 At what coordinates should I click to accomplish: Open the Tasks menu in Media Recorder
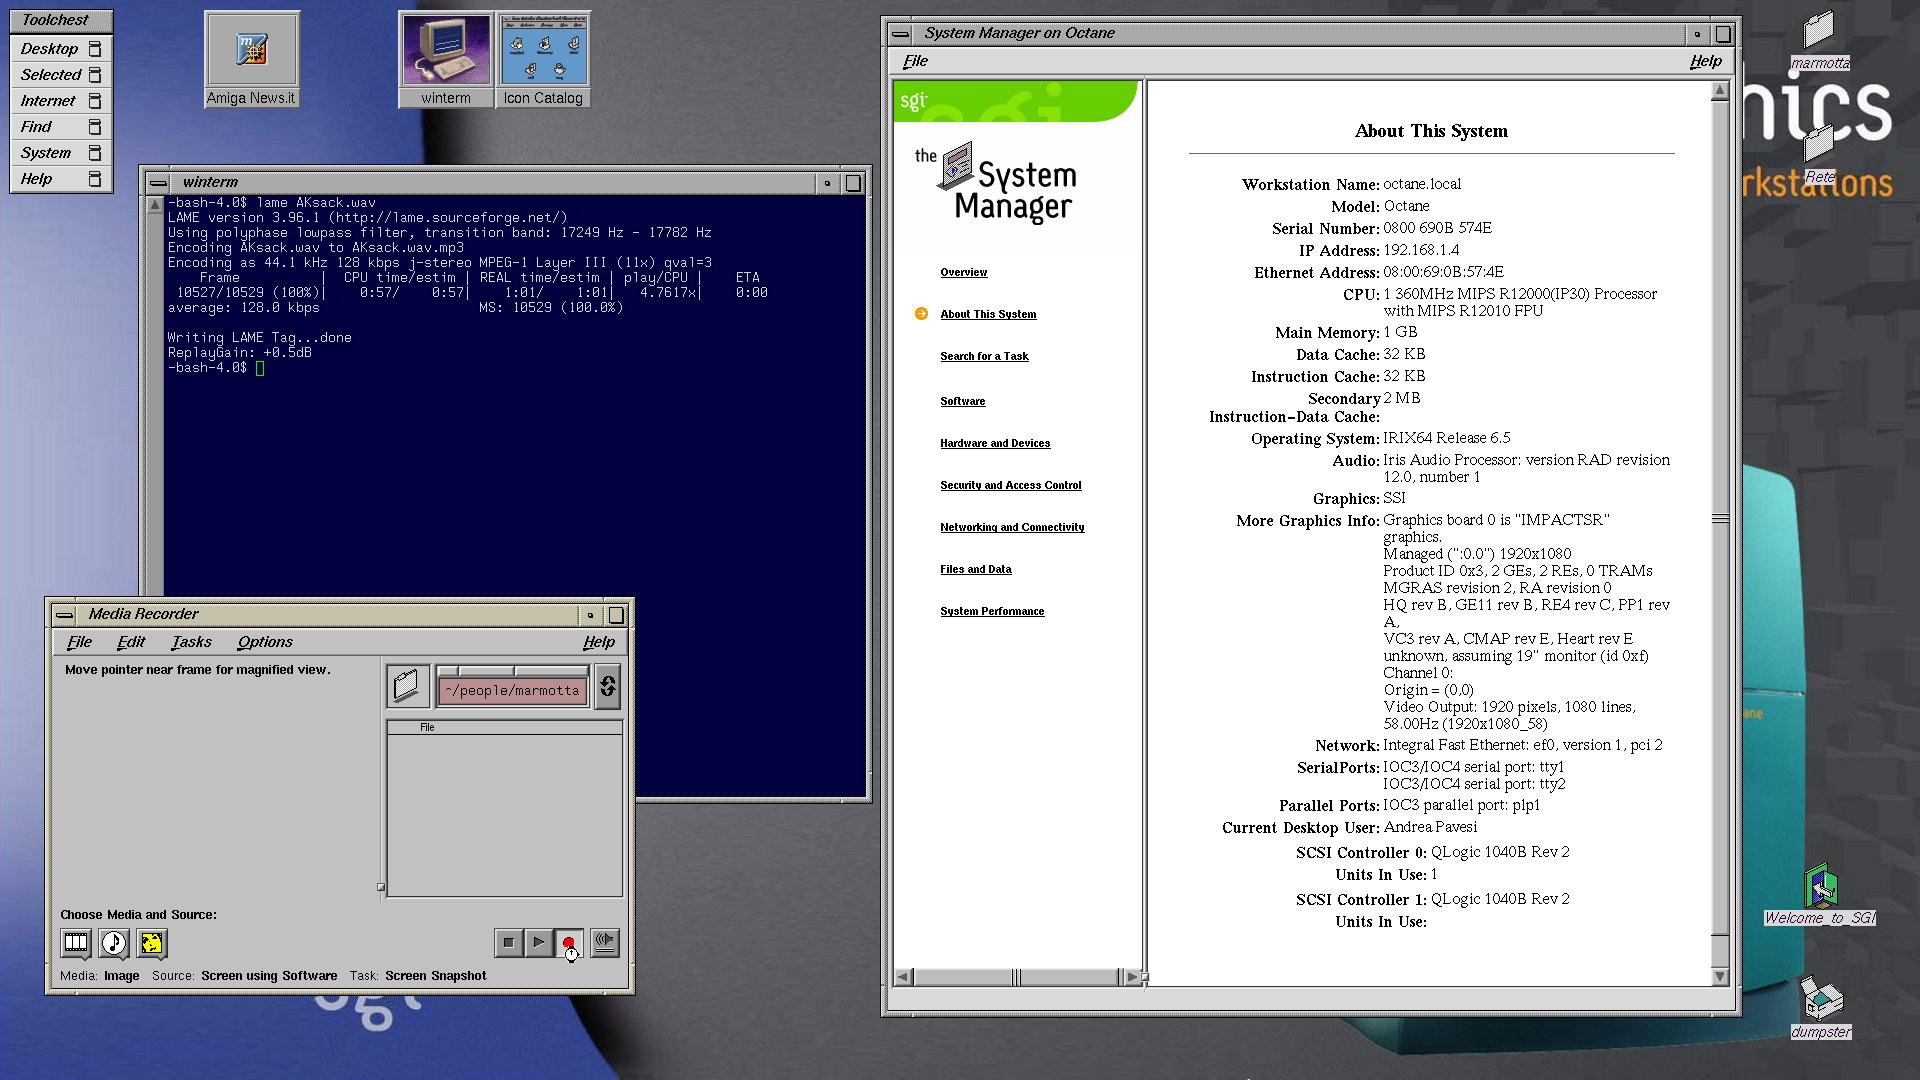coord(191,642)
